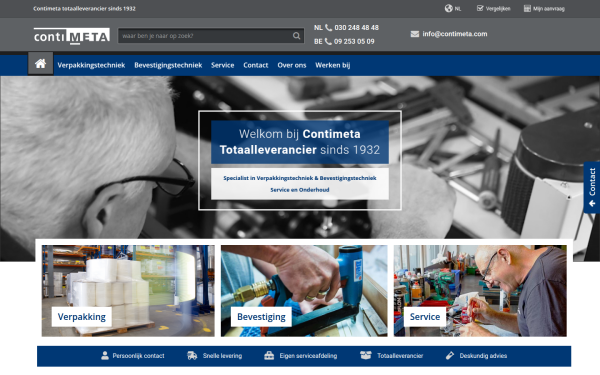Image resolution: width=600 pixels, height=375 pixels.
Task: Click the truck icon for Snelle levering
Action: point(192,355)
